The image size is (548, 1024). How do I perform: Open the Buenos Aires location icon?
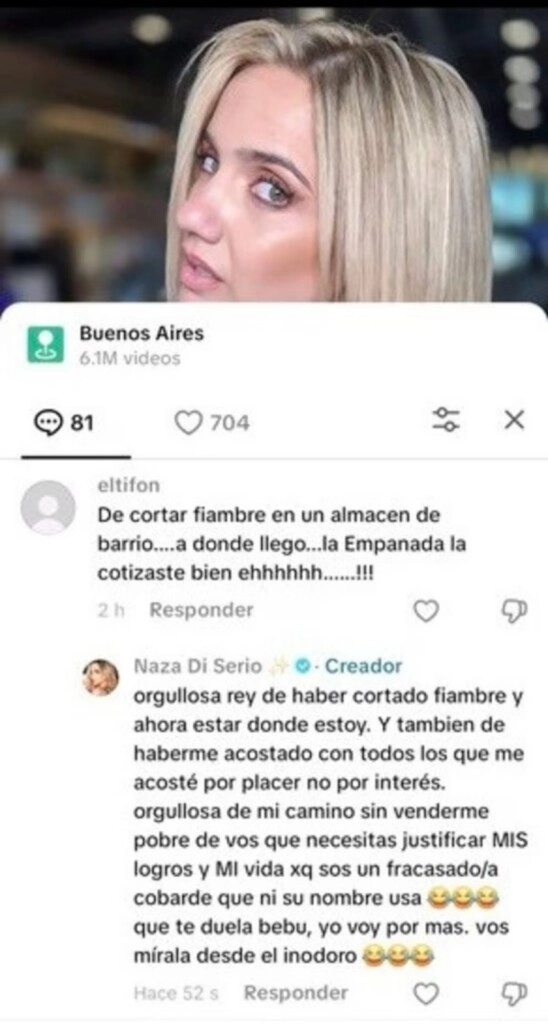click(x=46, y=344)
